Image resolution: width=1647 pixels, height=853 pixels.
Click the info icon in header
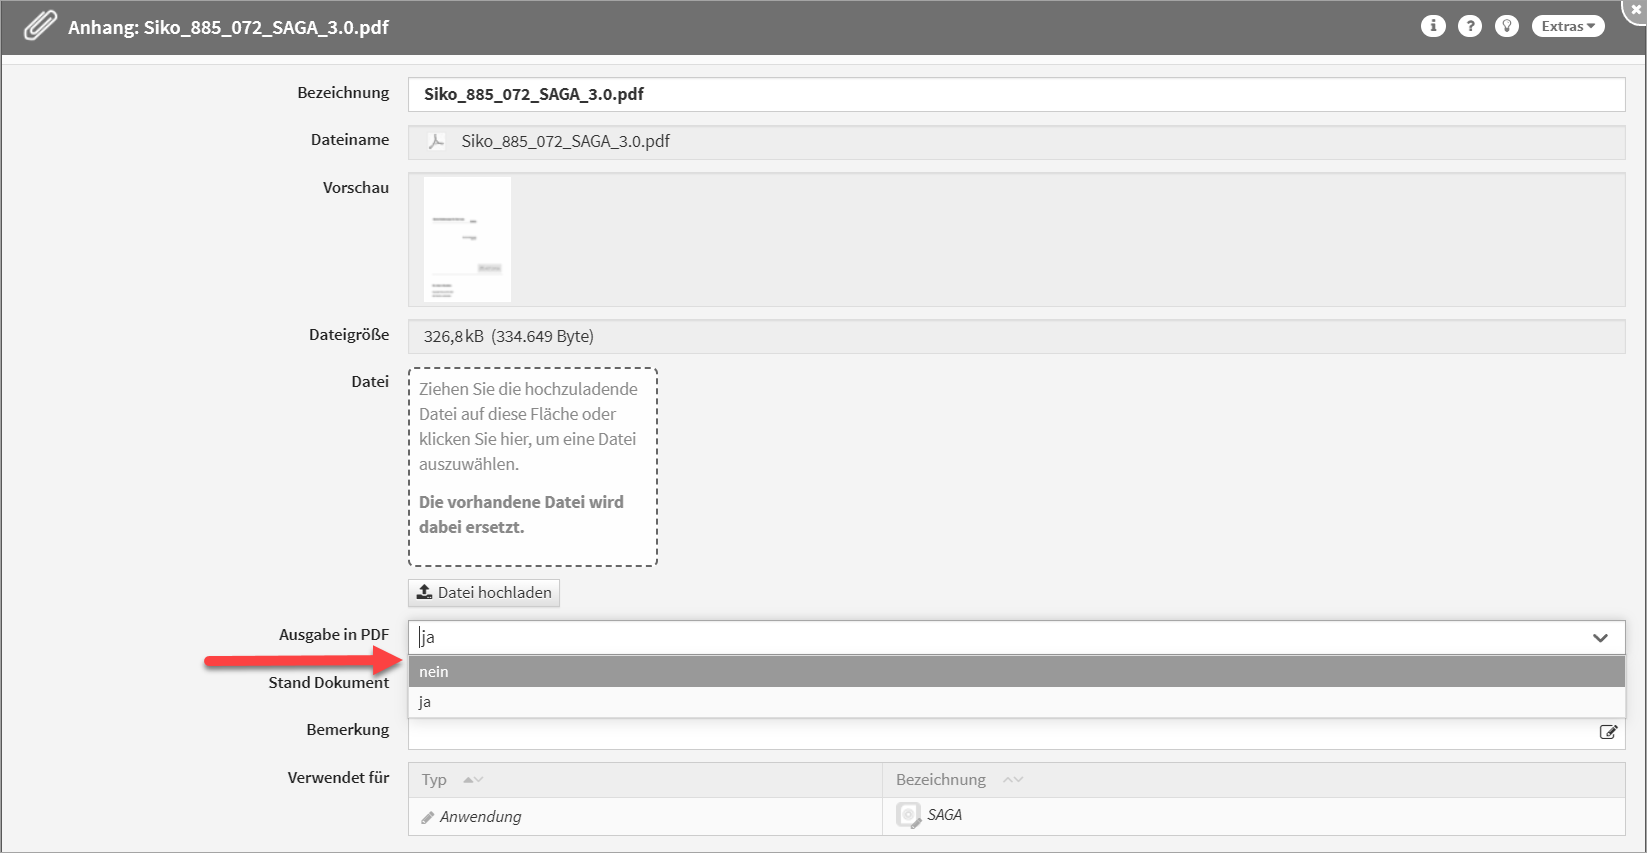[1433, 26]
